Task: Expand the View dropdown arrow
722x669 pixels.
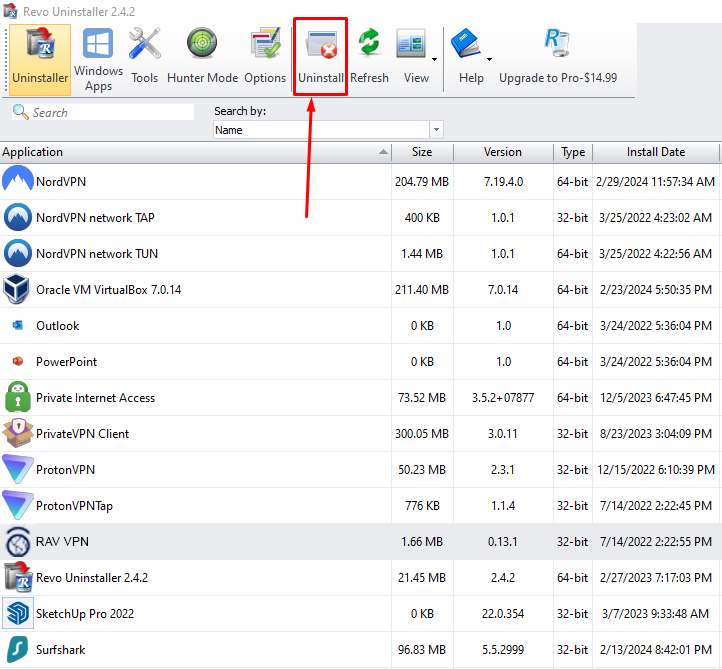Action: point(434,59)
